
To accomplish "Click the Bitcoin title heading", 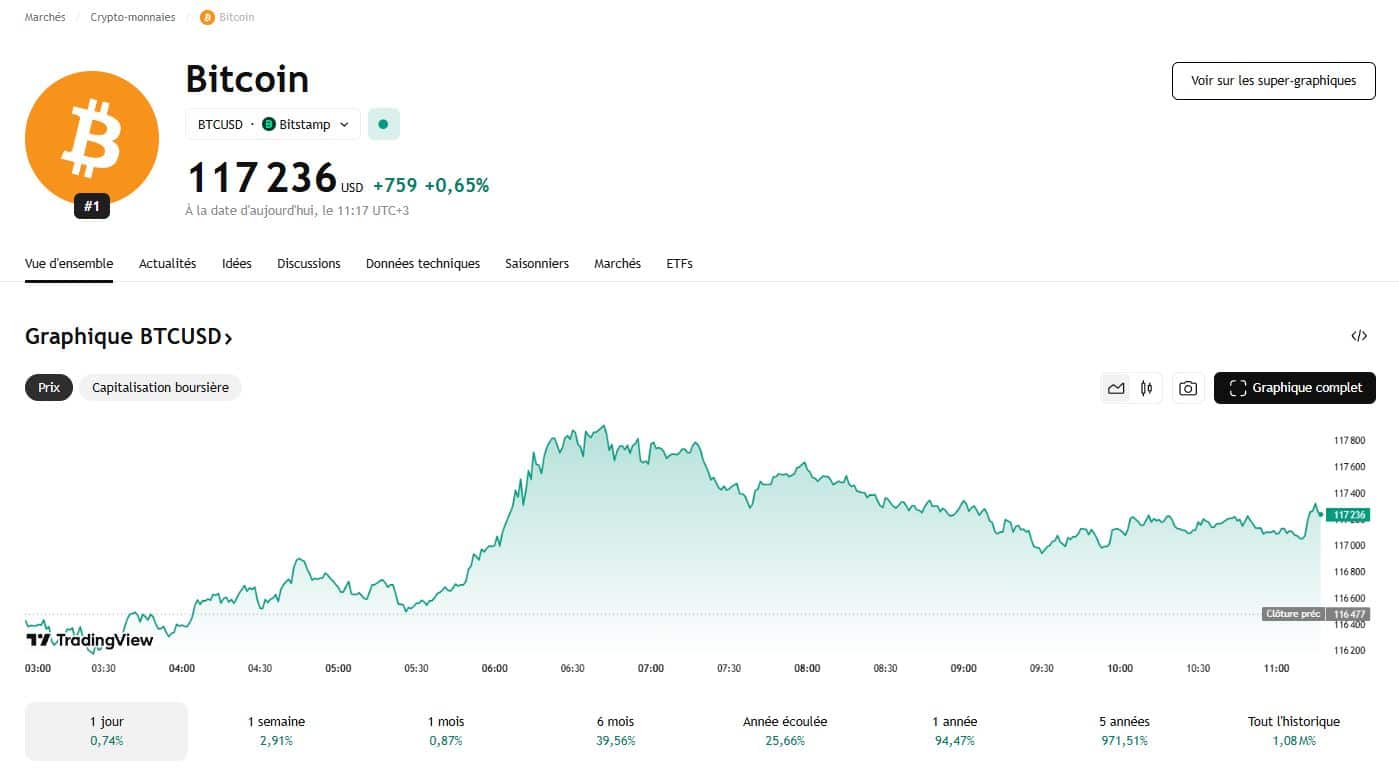I will [247, 79].
